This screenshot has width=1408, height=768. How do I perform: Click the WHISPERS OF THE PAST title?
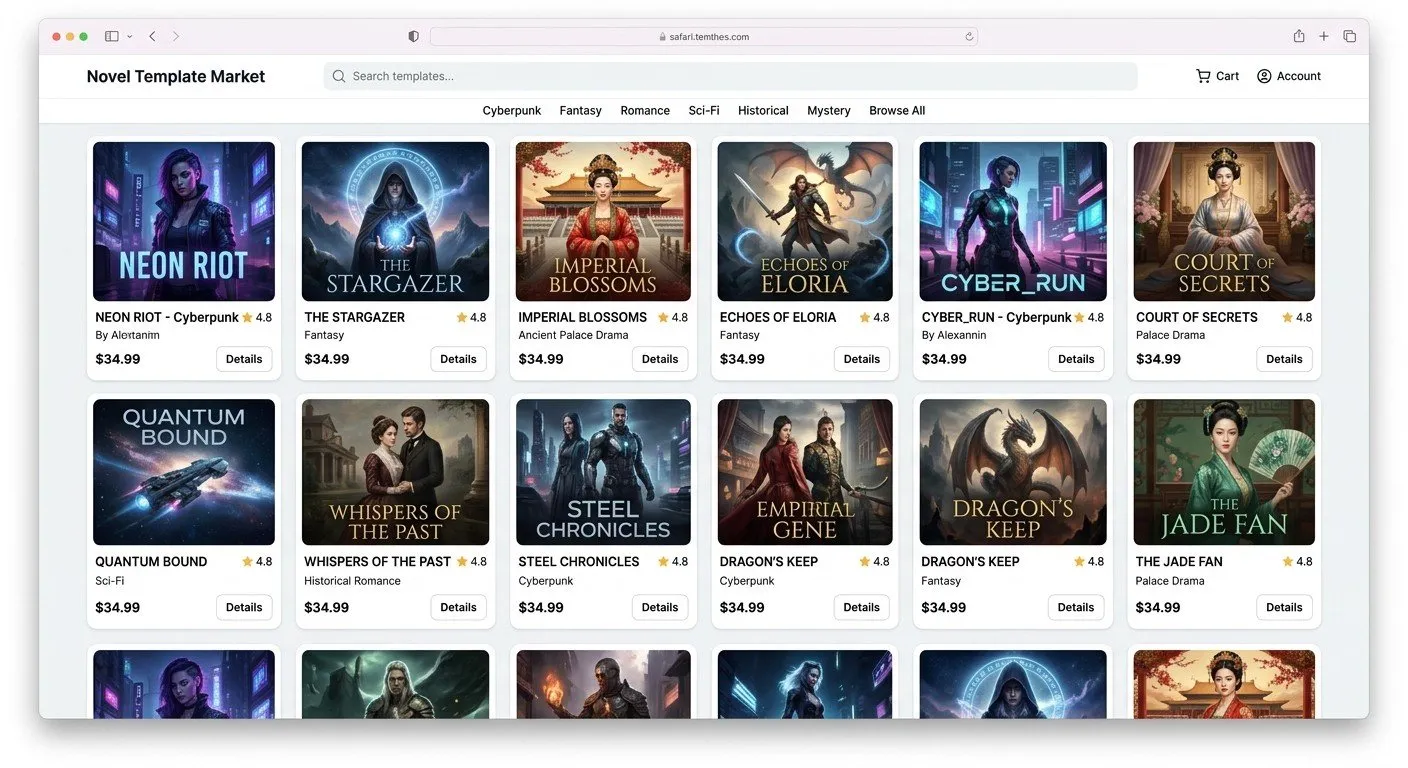(x=378, y=562)
